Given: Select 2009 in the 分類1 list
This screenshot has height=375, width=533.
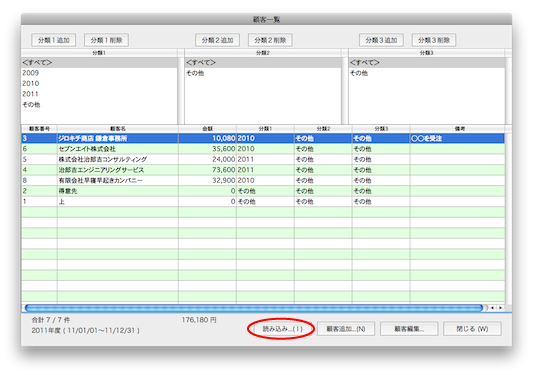Looking at the screenshot, I should coord(99,73).
